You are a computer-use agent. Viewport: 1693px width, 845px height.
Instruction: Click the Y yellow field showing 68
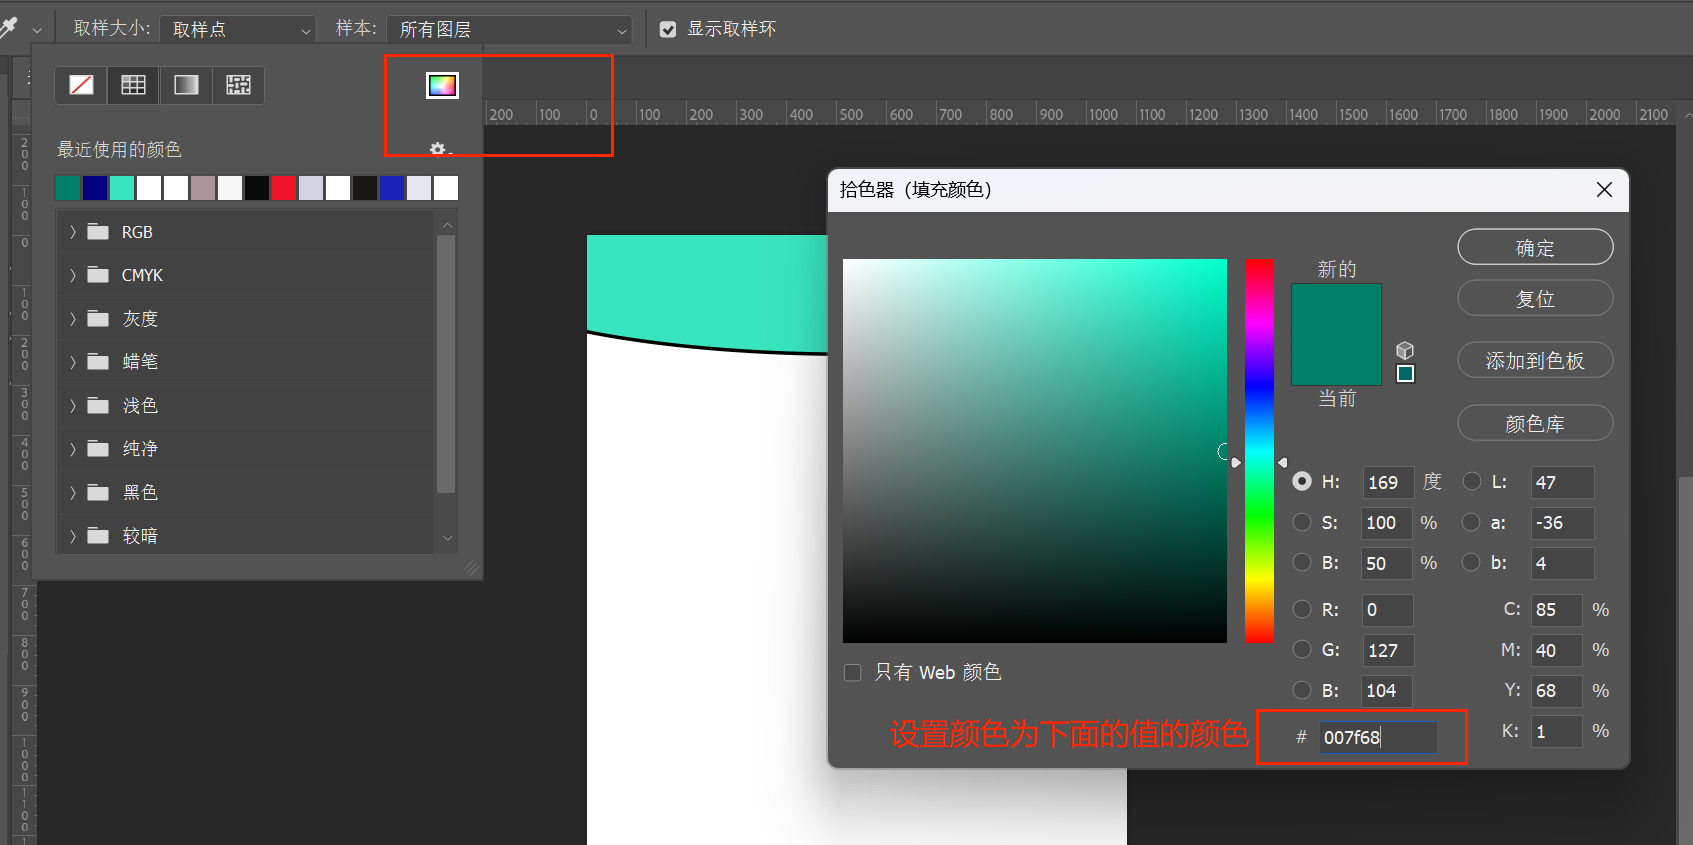tap(1557, 690)
